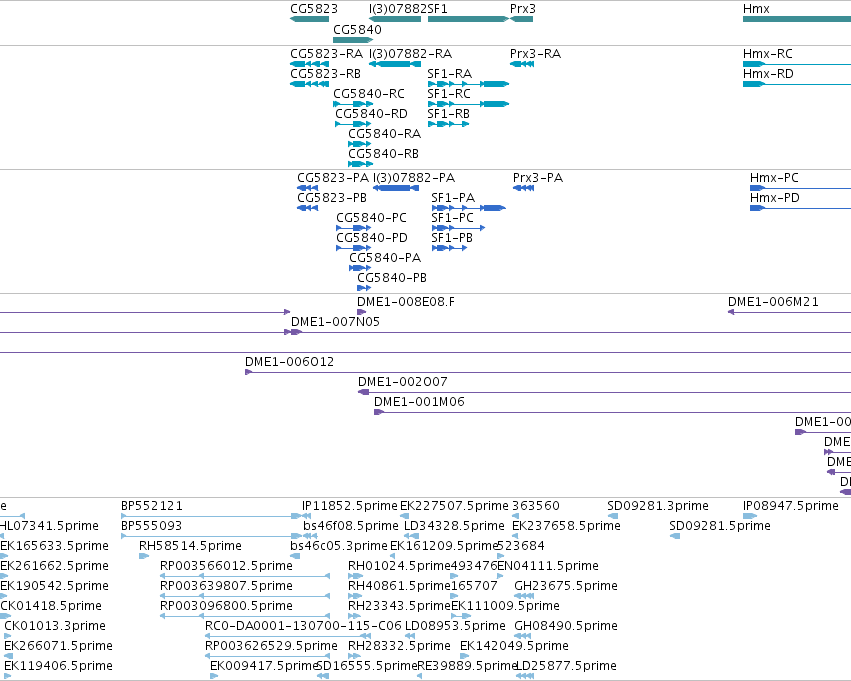Click the l(3)07882-RA transcript
The image size is (851, 681).
coord(395,64)
